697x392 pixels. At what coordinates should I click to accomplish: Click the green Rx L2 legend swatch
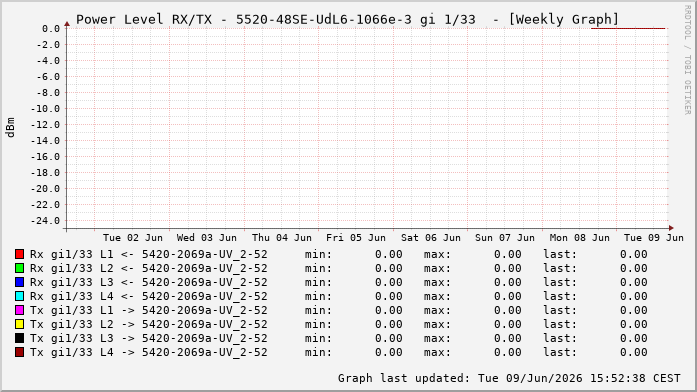point(19,268)
